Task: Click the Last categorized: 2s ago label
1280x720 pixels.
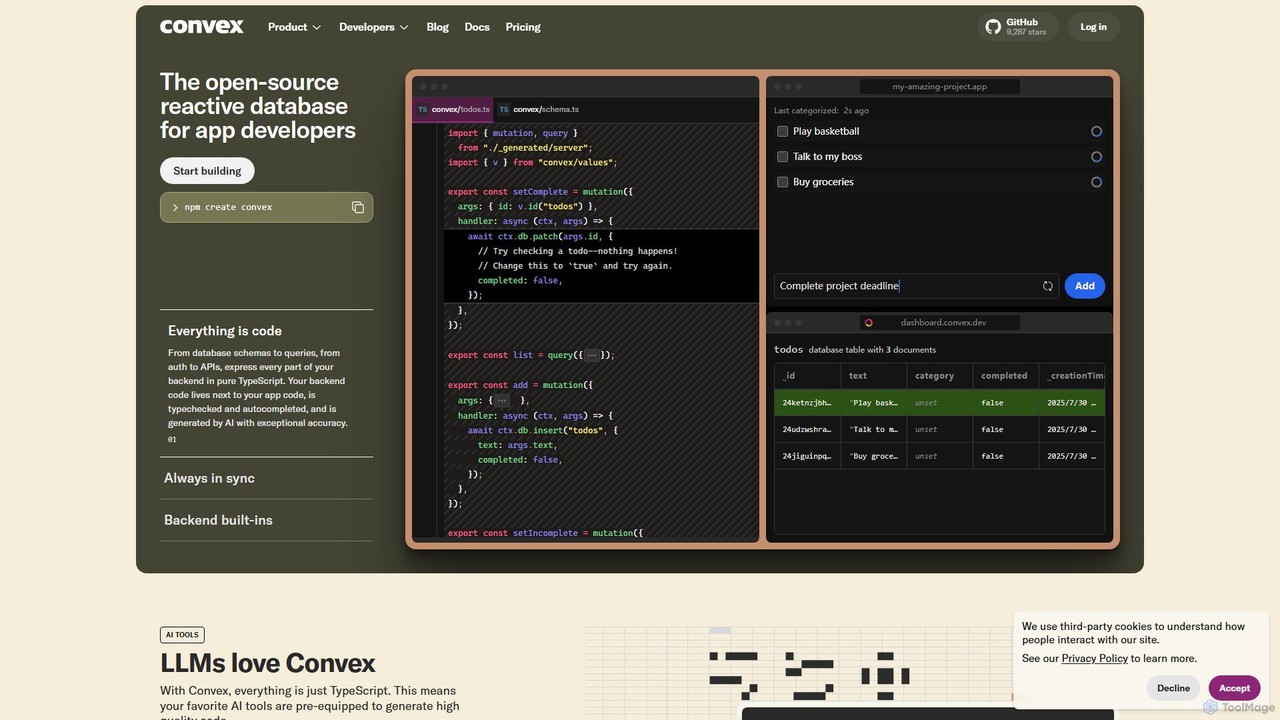Action: pyautogui.click(x=821, y=111)
